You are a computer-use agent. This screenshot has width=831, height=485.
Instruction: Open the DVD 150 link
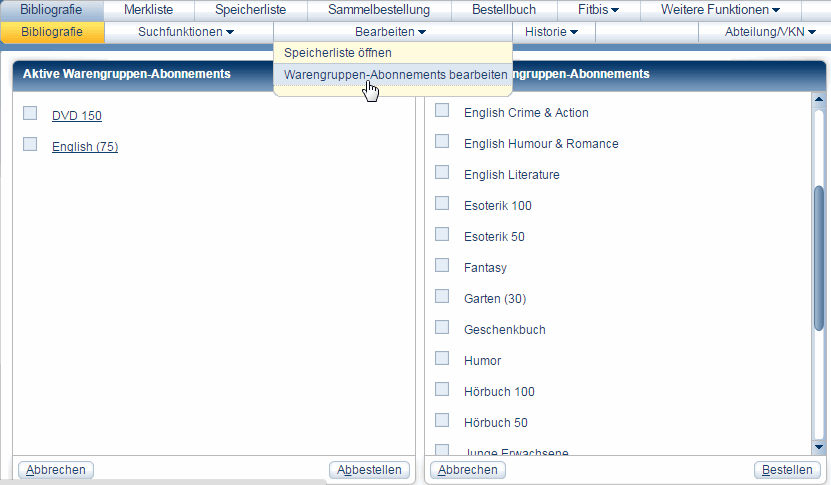(x=77, y=116)
